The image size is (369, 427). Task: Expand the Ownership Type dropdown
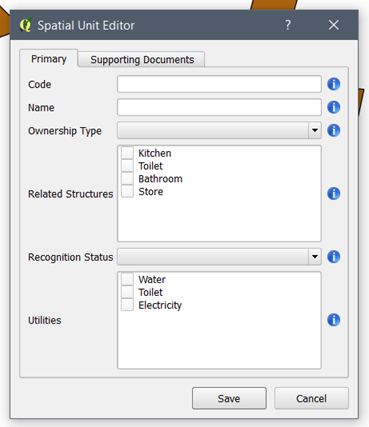click(x=315, y=130)
